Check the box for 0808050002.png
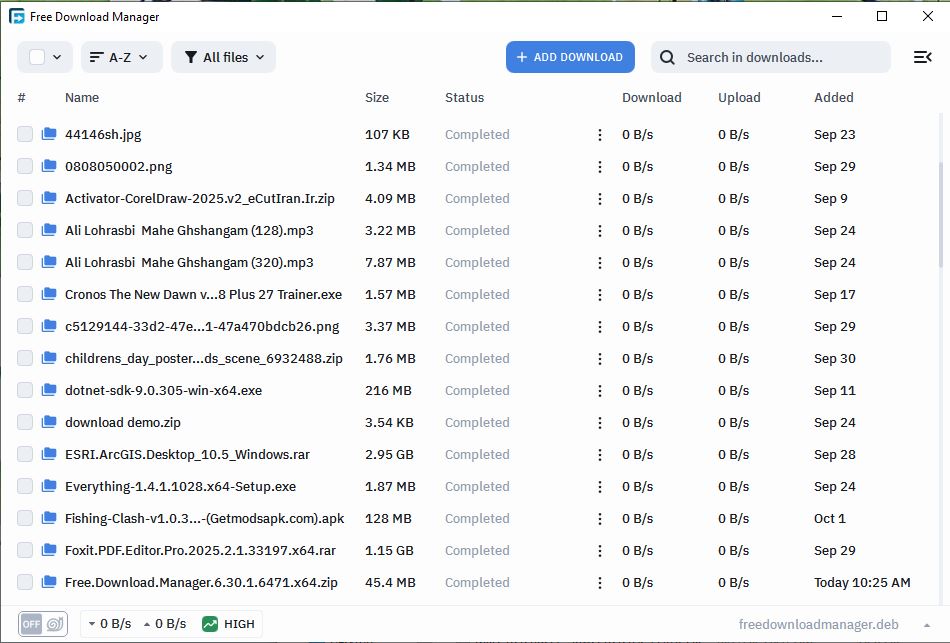The height and width of the screenshot is (643, 950). coord(25,167)
